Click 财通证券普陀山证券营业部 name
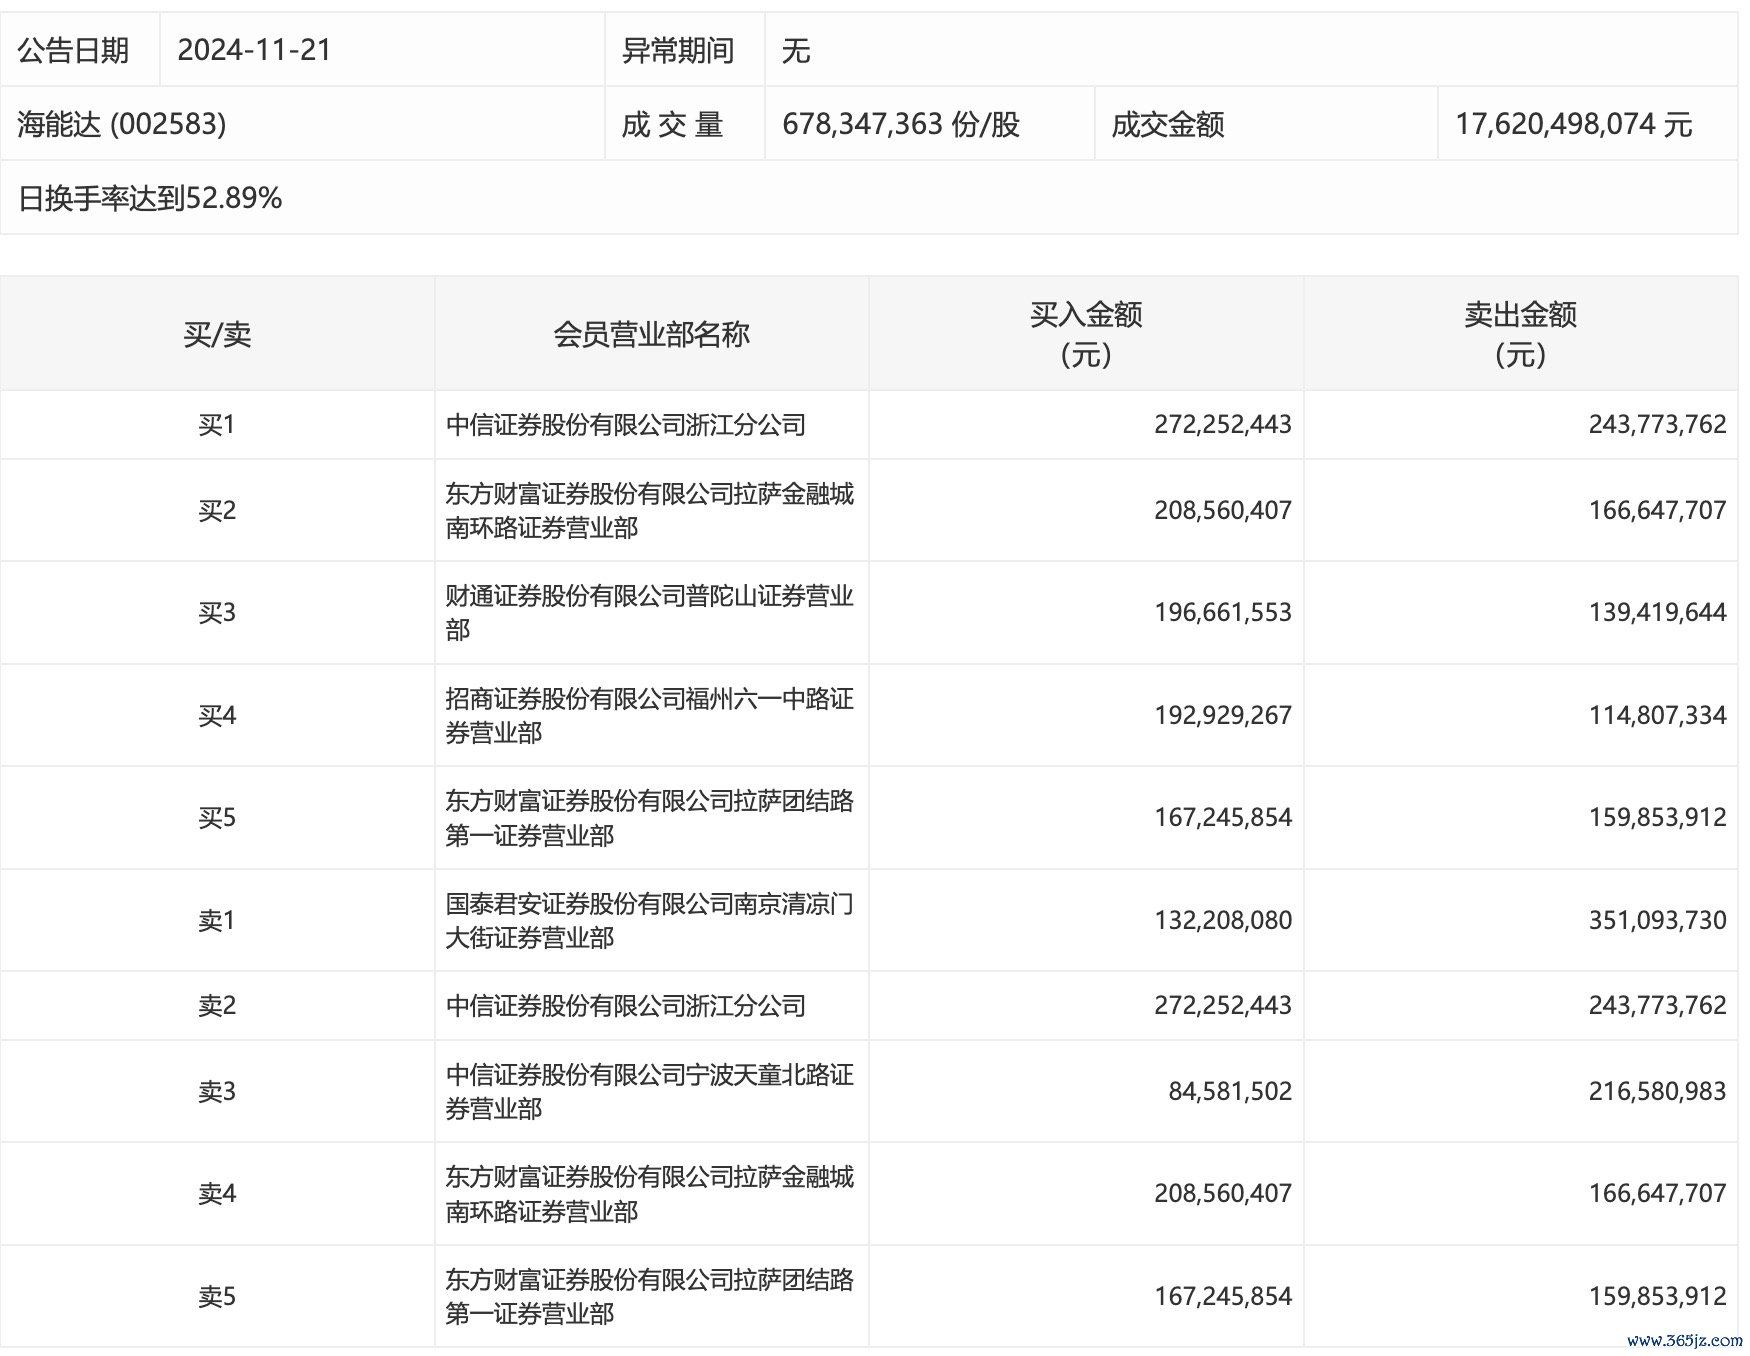The width and height of the screenshot is (1750, 1356). point(650,612)
